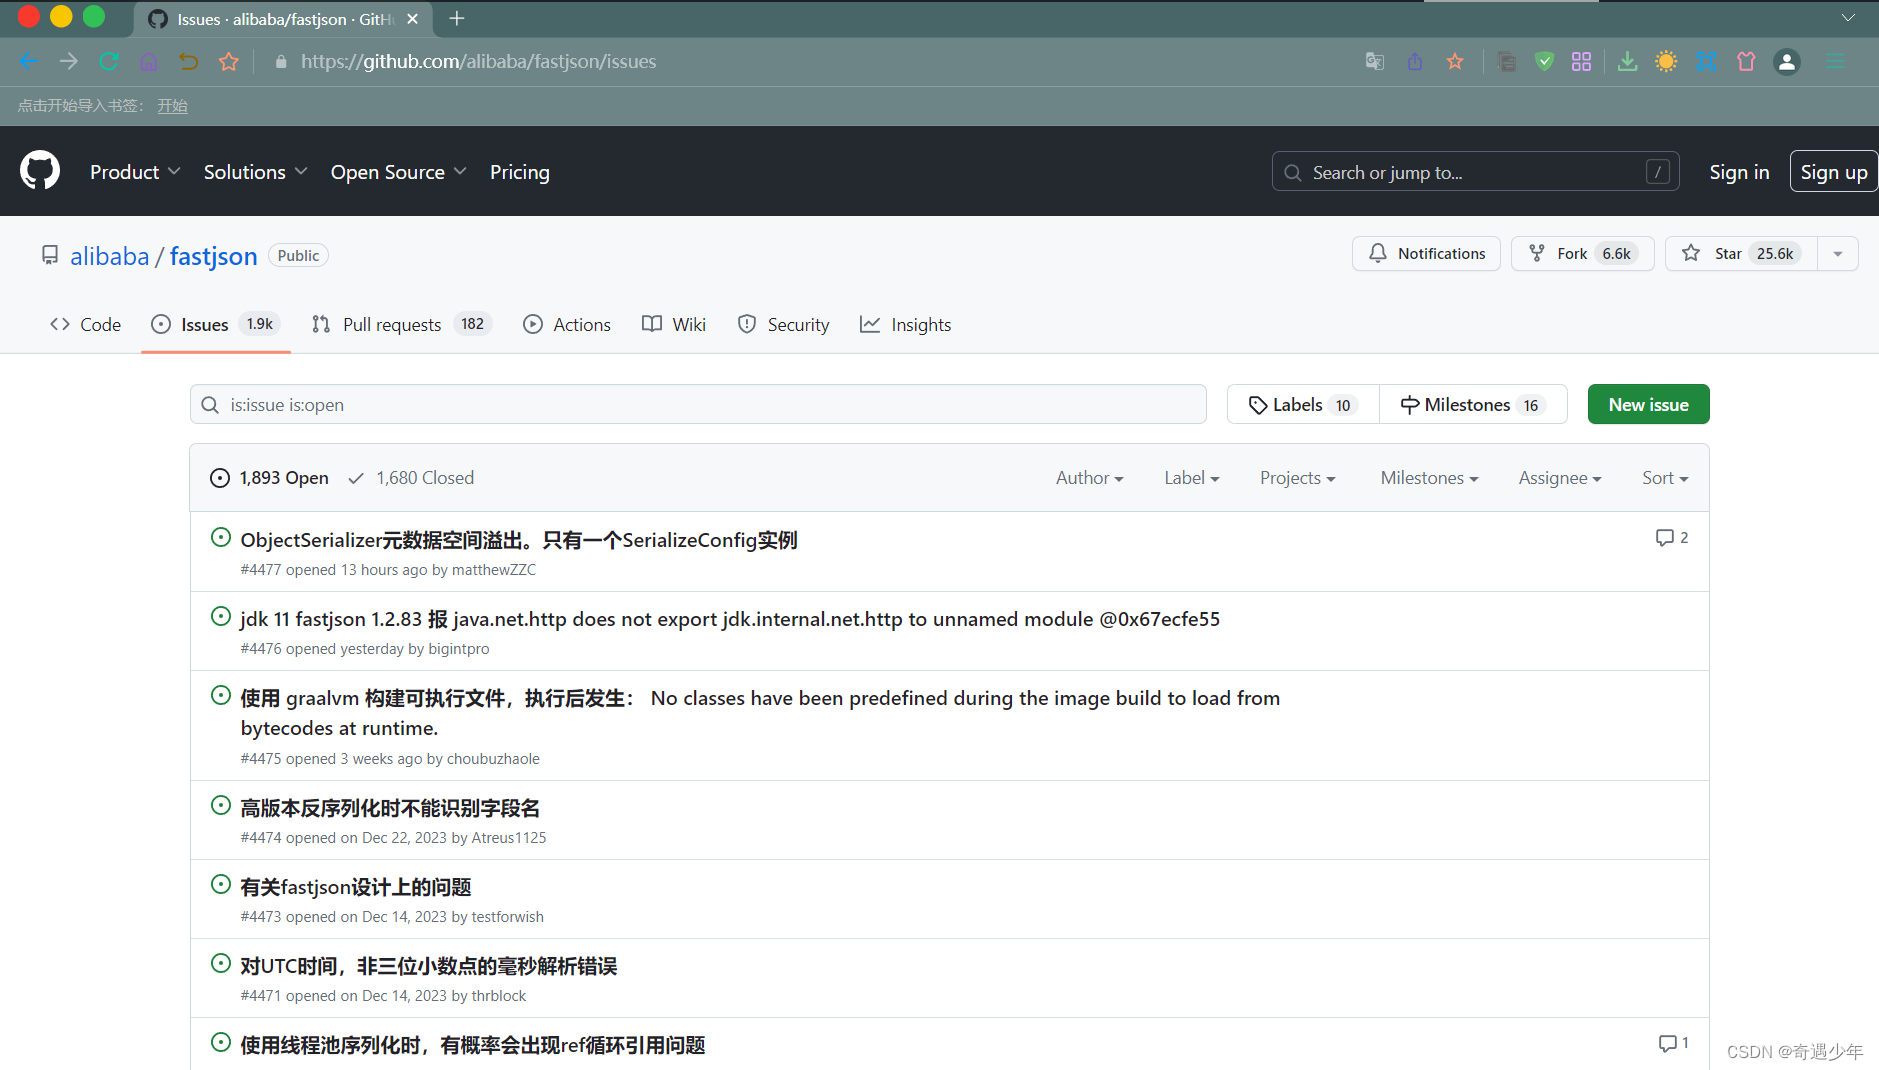
Task: Open the alibaba organization link
Action: coord(110,256)
